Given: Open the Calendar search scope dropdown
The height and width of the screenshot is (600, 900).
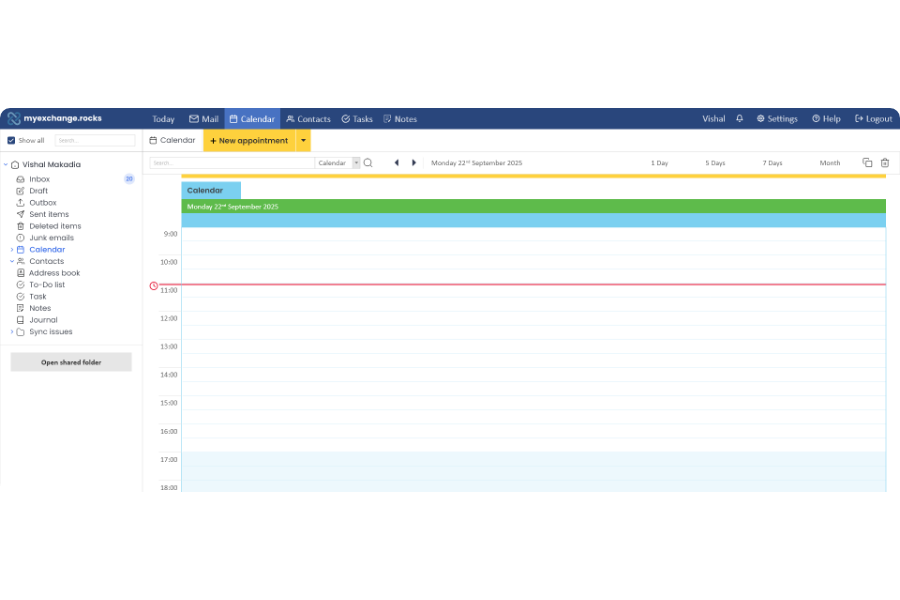Looking at the screenshot, I should (x=356, y=163).
